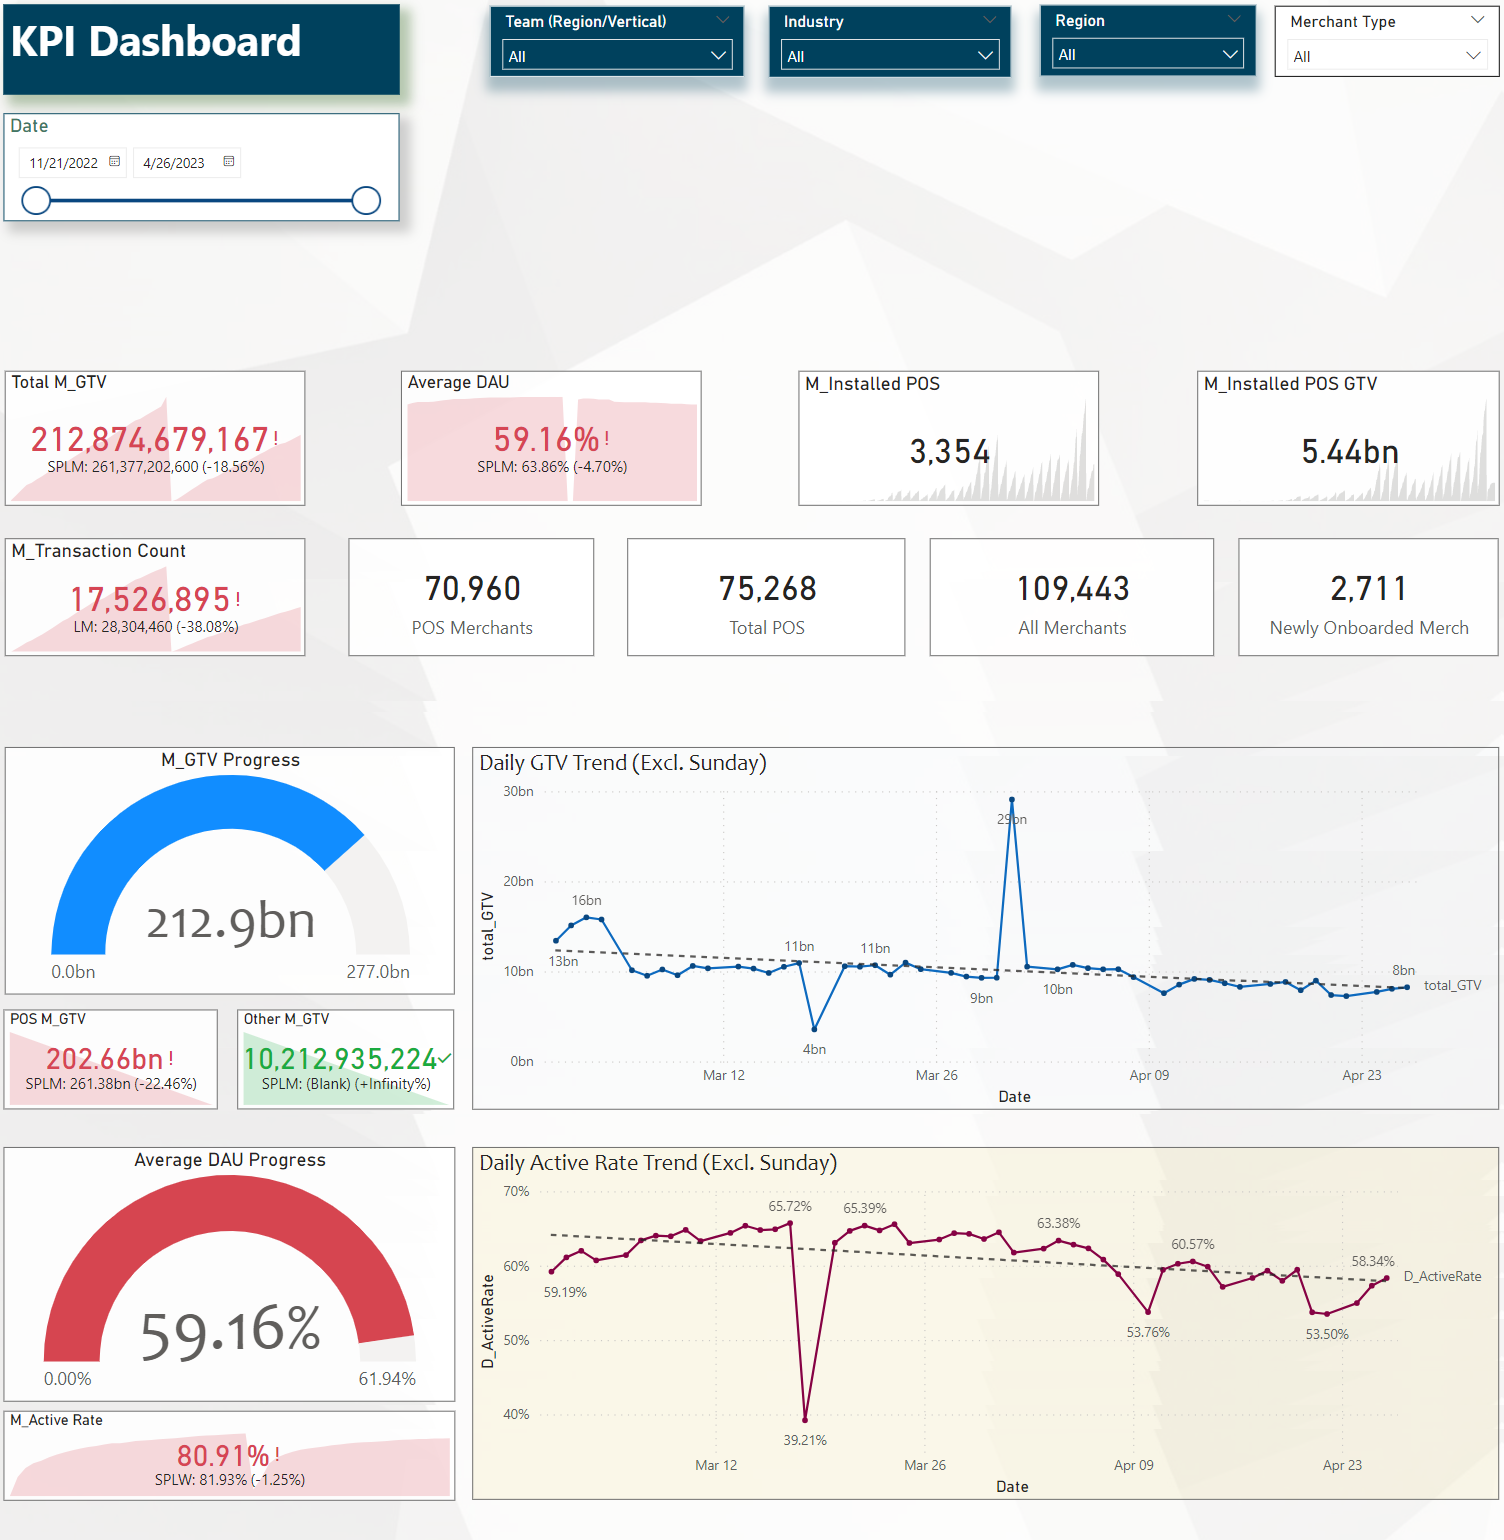This screenshot has height=1540, width=1504.
Task: Open the calendar picker for the end date
Action: [228, 161]
